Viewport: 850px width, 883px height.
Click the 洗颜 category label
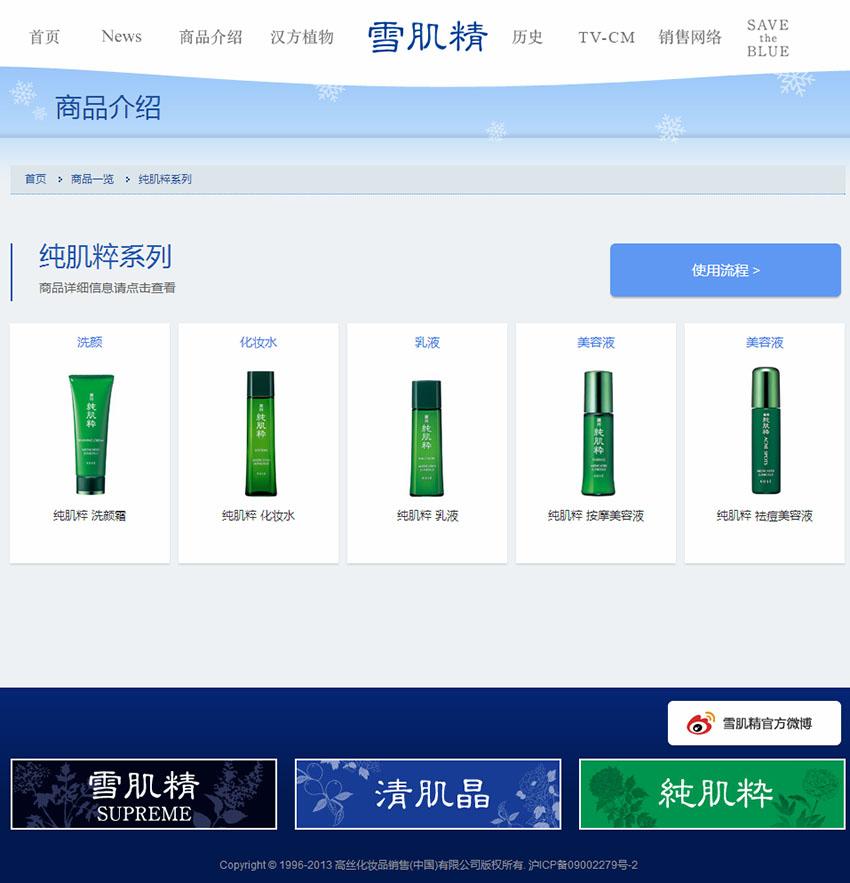(90, 342)
